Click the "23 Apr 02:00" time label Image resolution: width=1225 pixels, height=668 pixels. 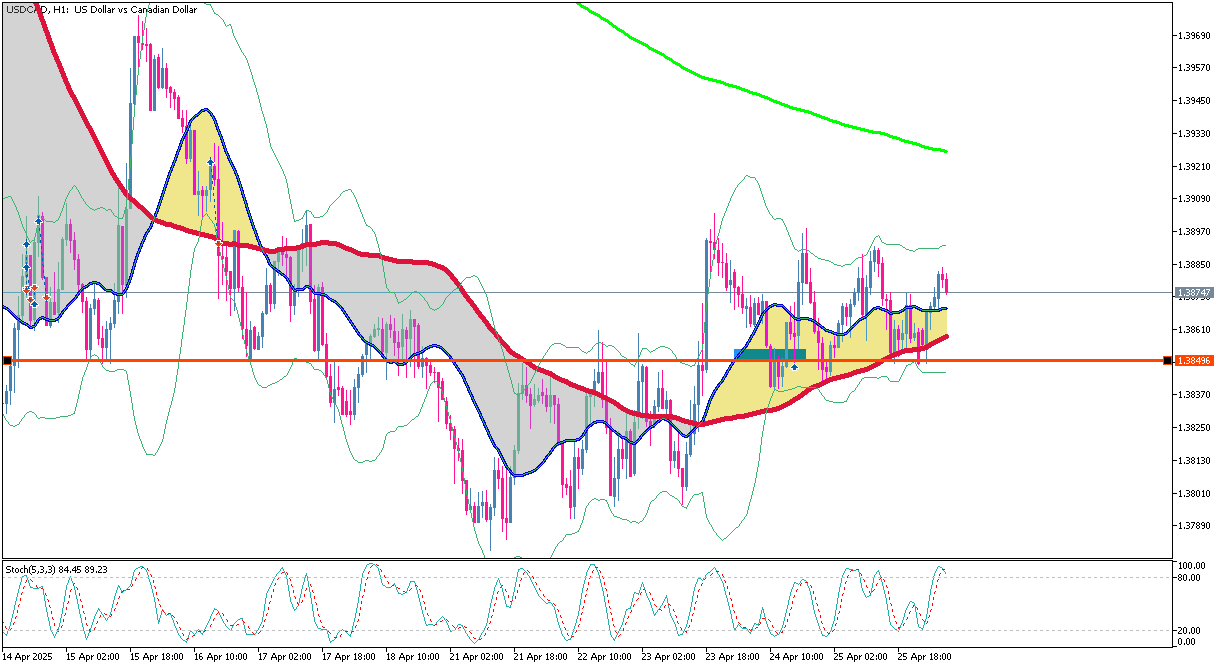pos(668,658)
